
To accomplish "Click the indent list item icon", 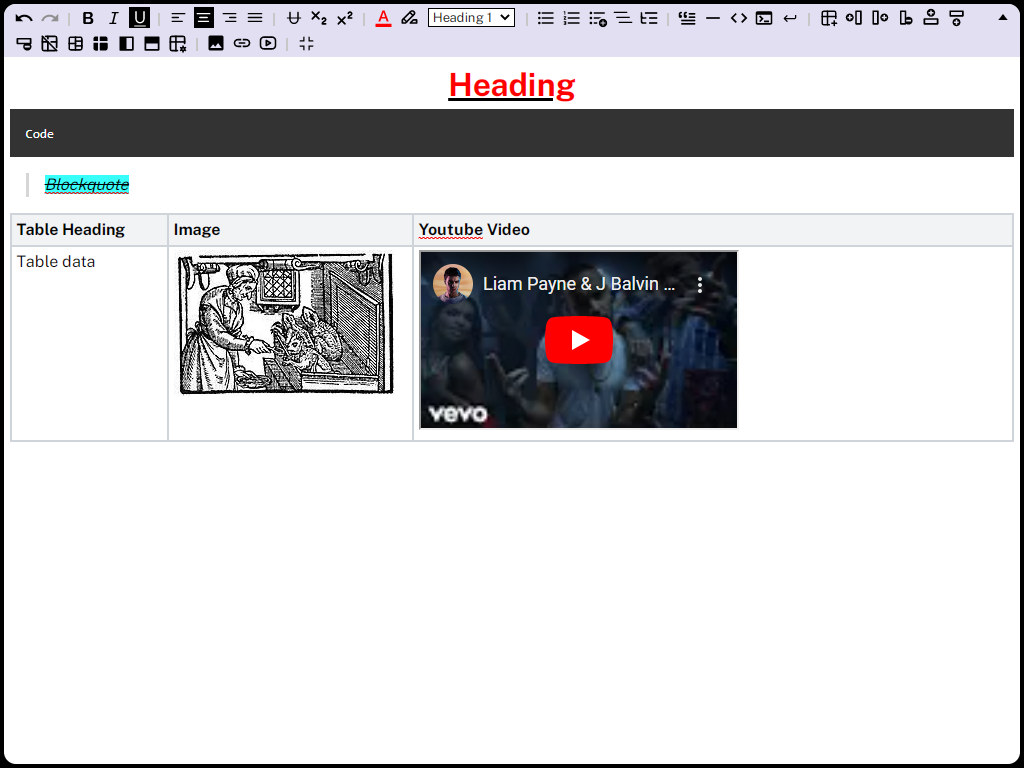I will point(649,18).
